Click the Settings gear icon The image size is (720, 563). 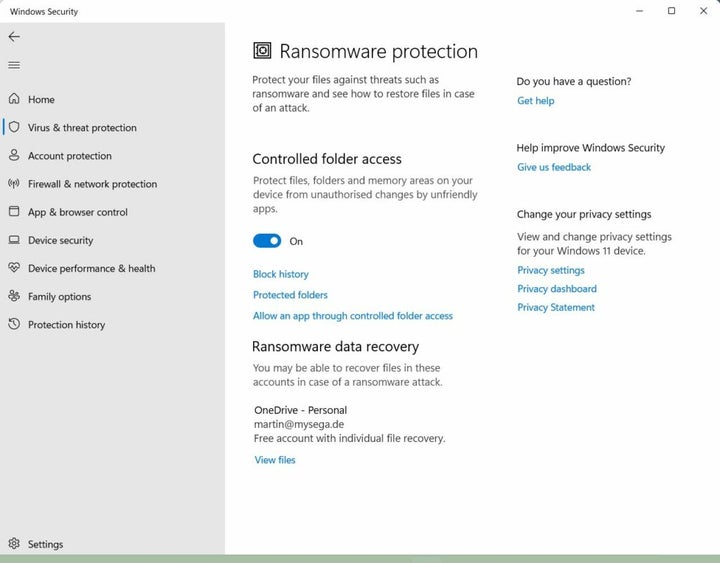14,544
